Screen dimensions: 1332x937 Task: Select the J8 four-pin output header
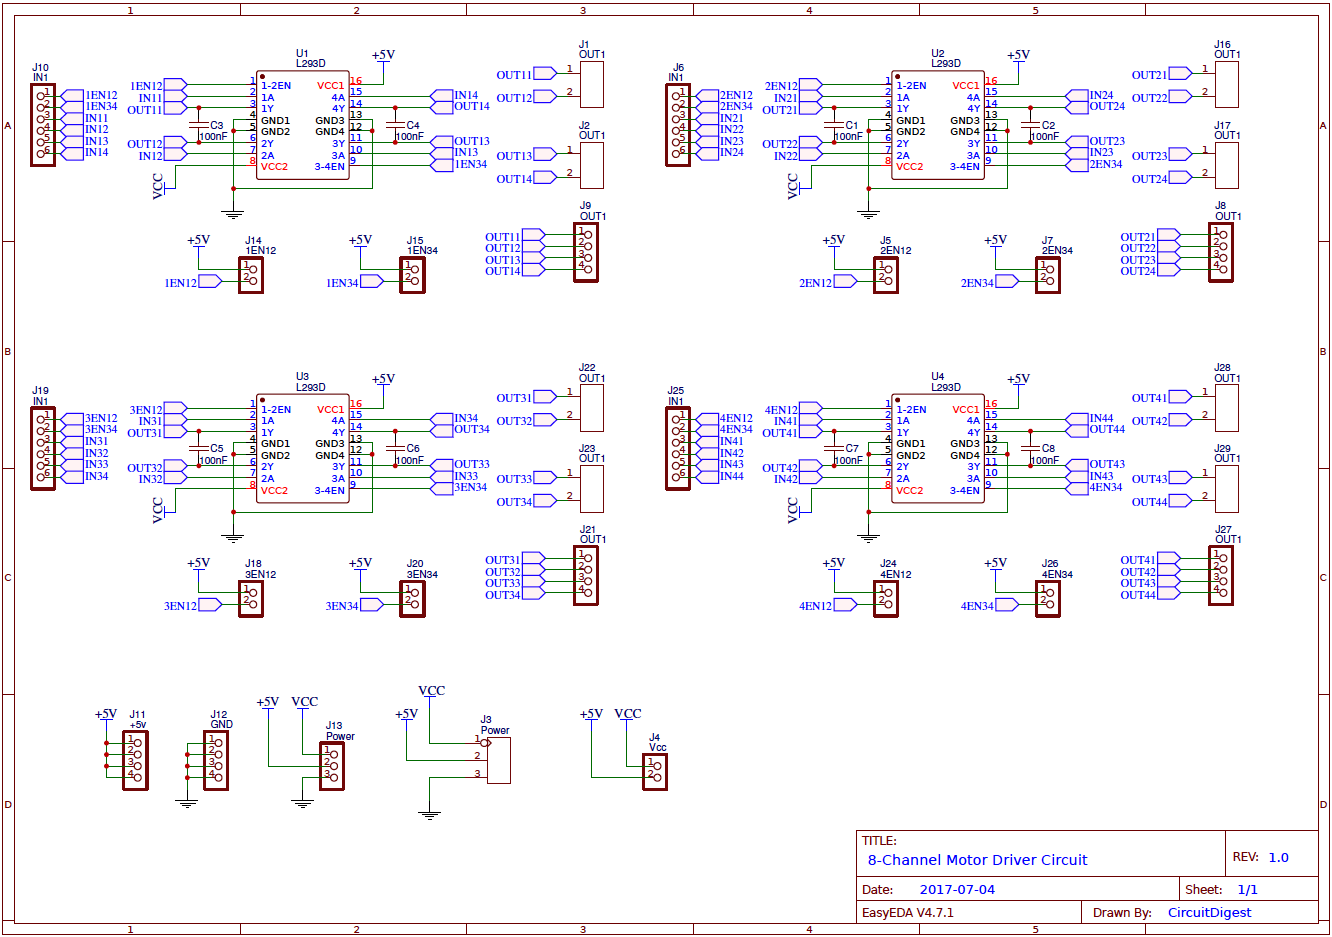click(1221, 253)
